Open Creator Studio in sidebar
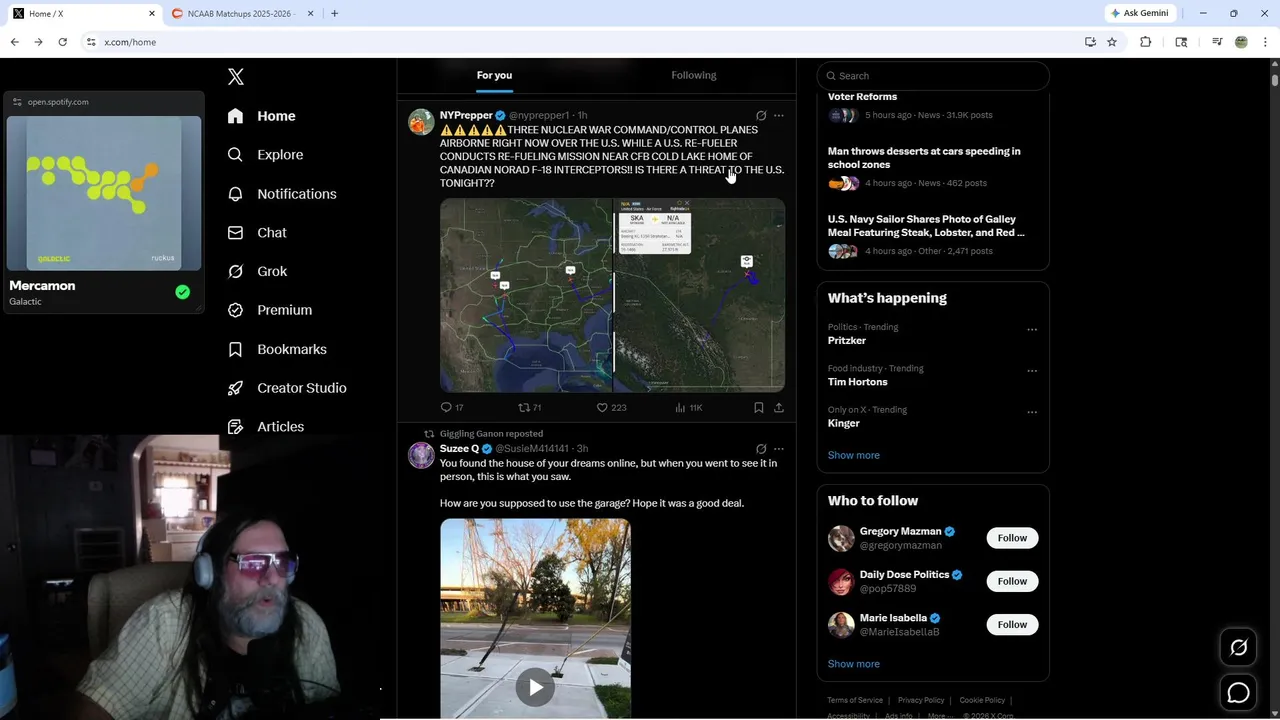Image resolution: width=1280 pixels, height=720 pixels. click(287, 388)
